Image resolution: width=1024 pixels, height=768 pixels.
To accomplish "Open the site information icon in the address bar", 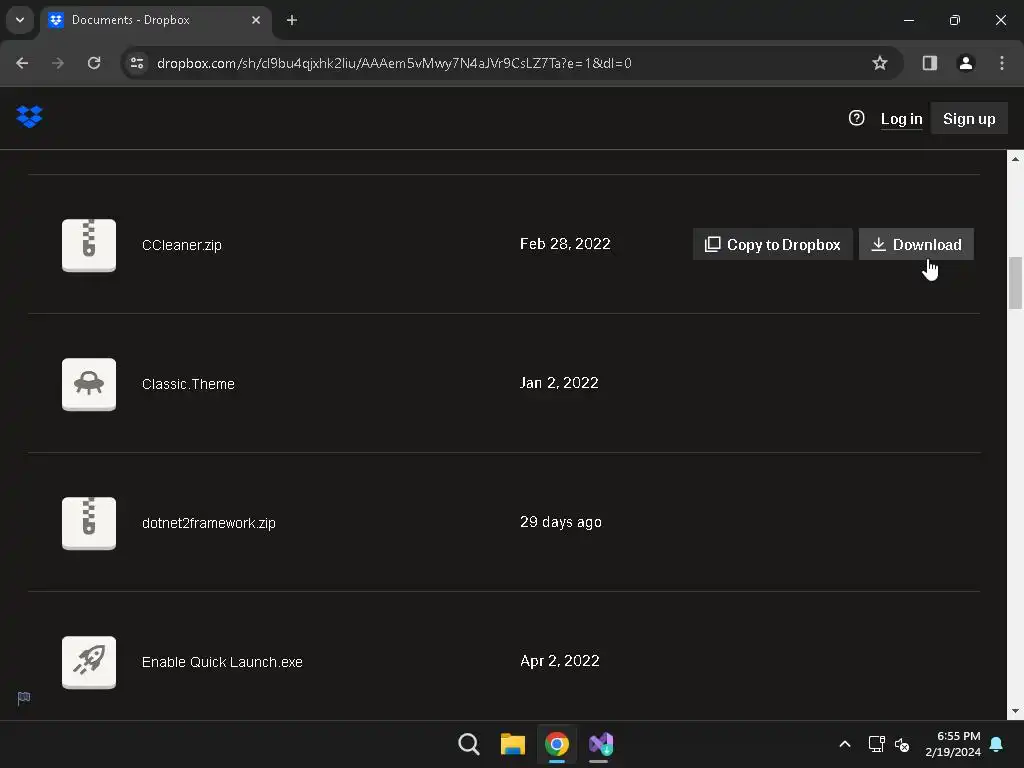I will coord(137,63).
